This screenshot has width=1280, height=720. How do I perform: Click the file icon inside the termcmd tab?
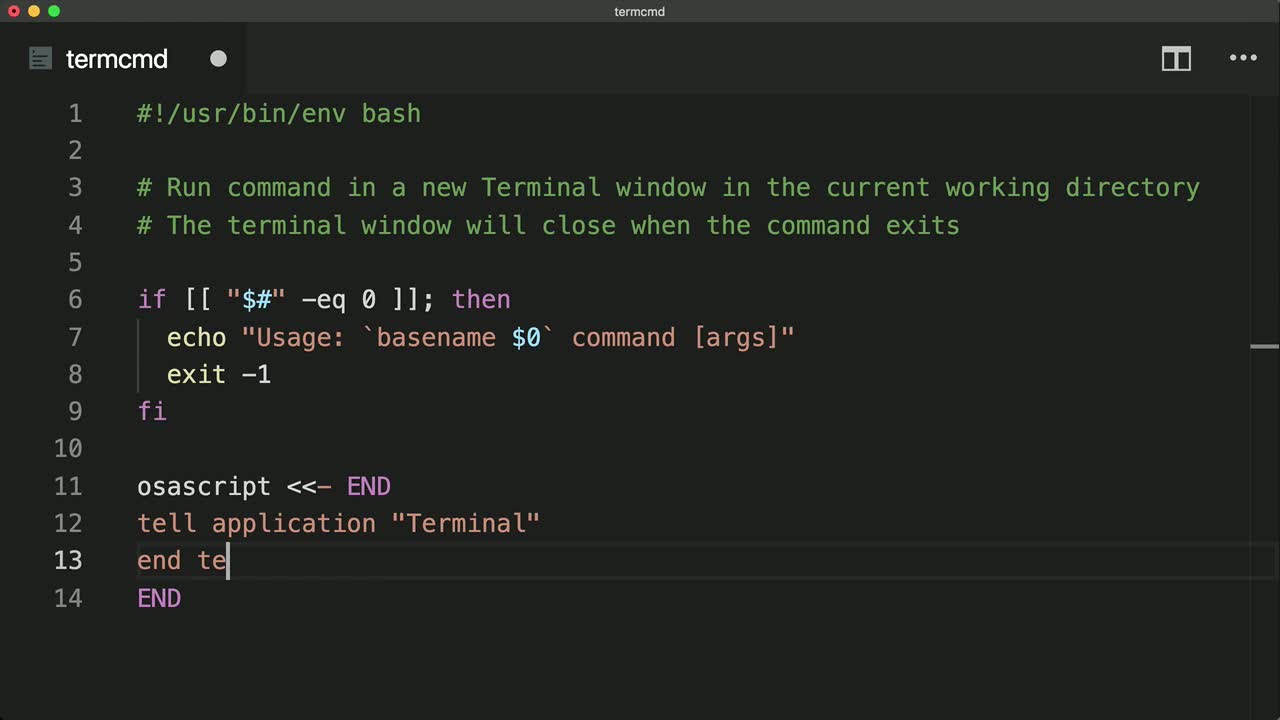tap(40, 58)
